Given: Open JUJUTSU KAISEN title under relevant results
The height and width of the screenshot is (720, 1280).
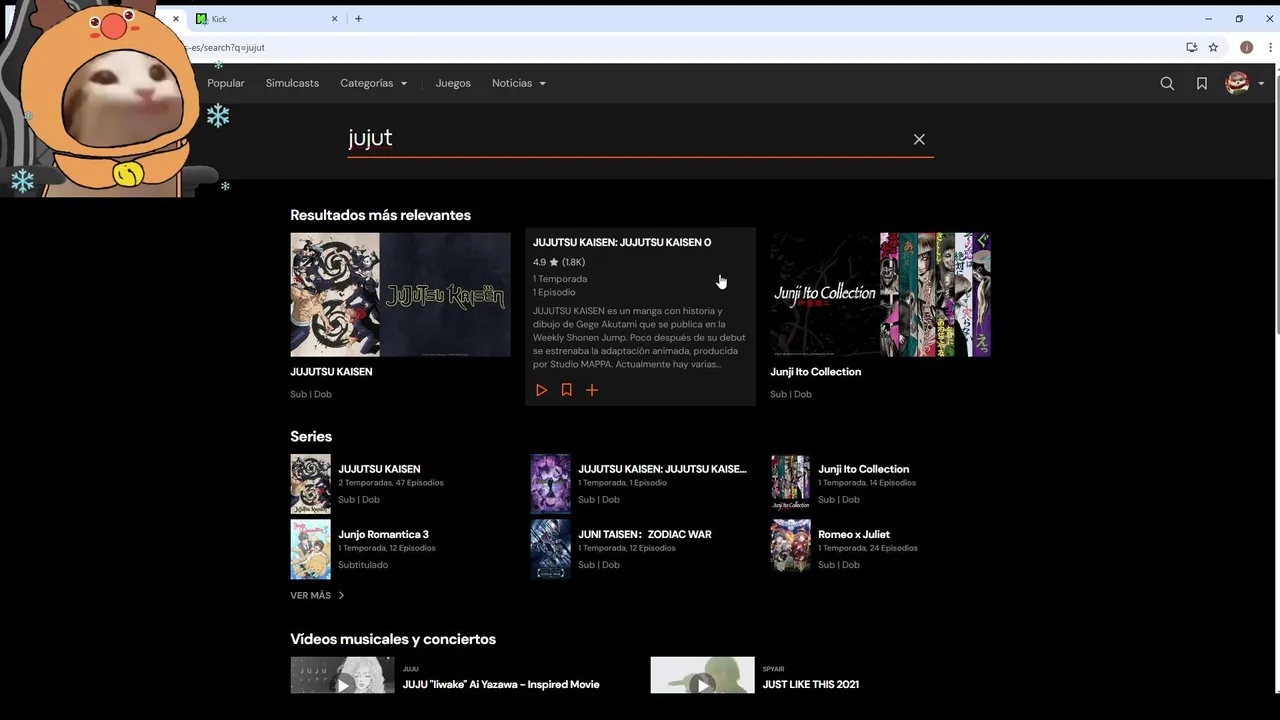Looking at the screenshot, I should pyautogui.click(x=331, y=372).
